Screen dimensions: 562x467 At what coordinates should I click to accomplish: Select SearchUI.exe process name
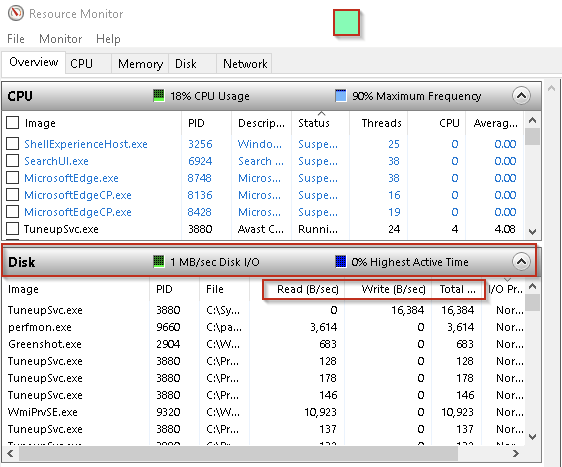coord(56,161)
